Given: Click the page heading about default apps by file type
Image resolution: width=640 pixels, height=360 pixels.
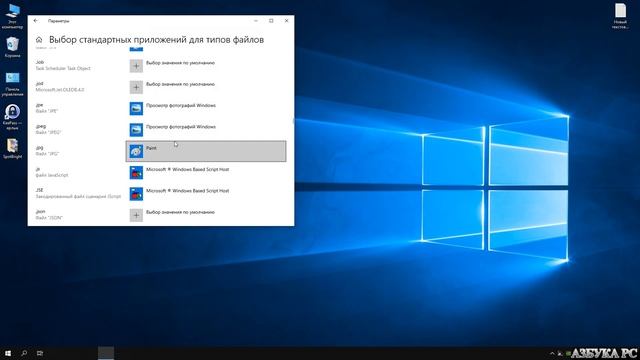Looking at the screenshot, I should pos(156,40).
